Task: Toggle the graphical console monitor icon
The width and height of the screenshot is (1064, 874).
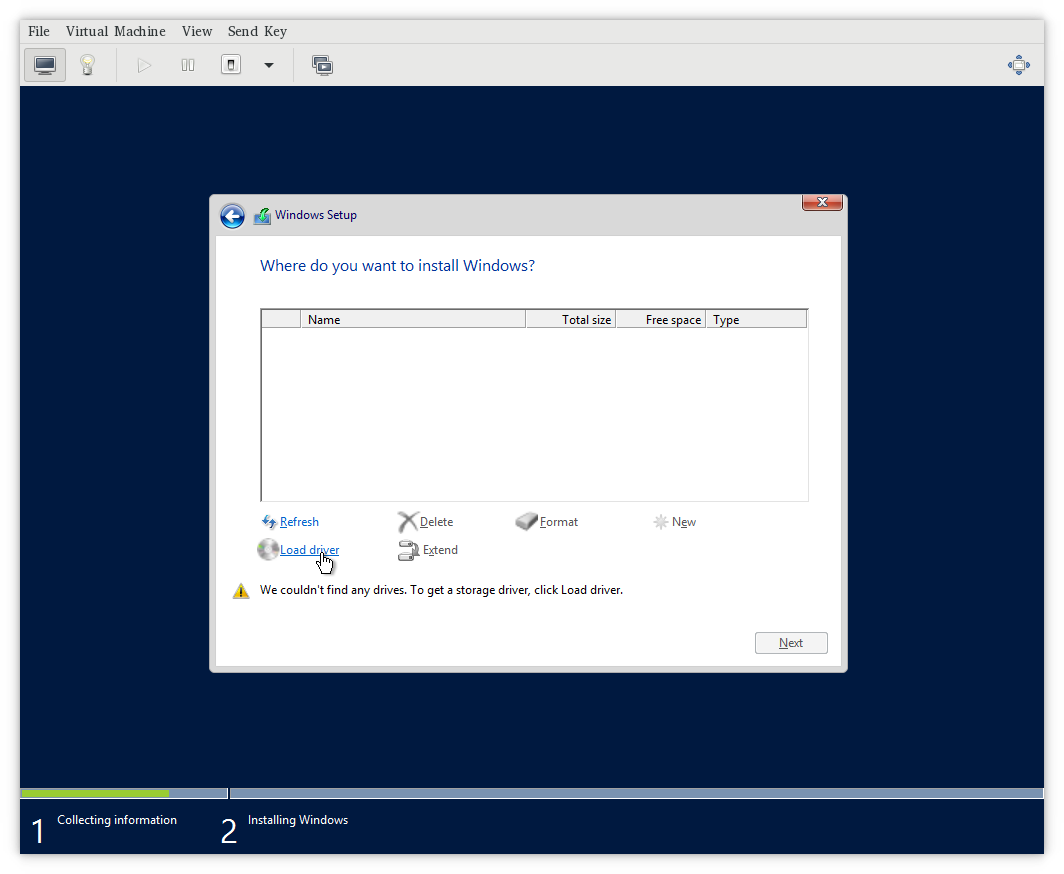Action: (x=44, y=64)
